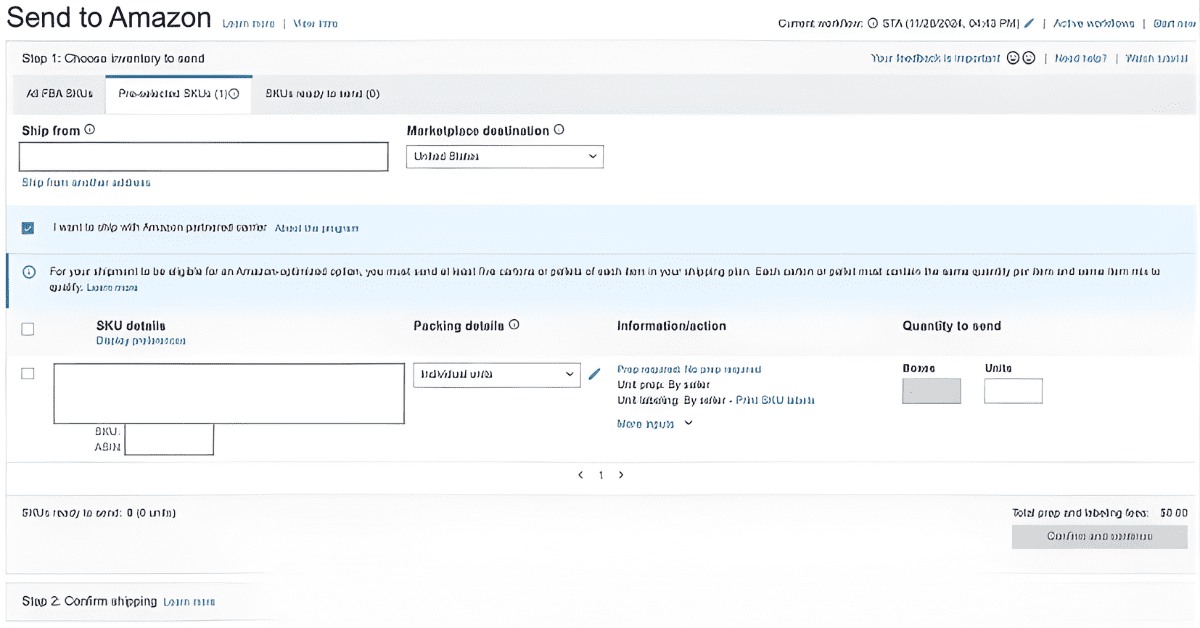Click the Units quantity input field
1200x628 pixels.
point(1013,391)
